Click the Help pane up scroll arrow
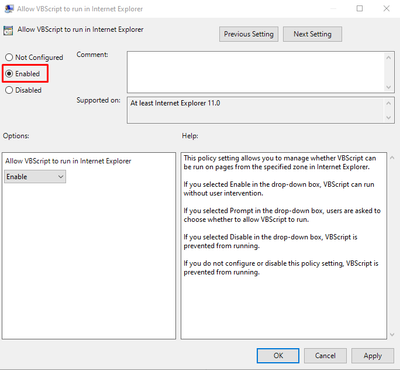The height and width of the screenshot is (370, 400). pyautogui.click(x=392, y=158)
